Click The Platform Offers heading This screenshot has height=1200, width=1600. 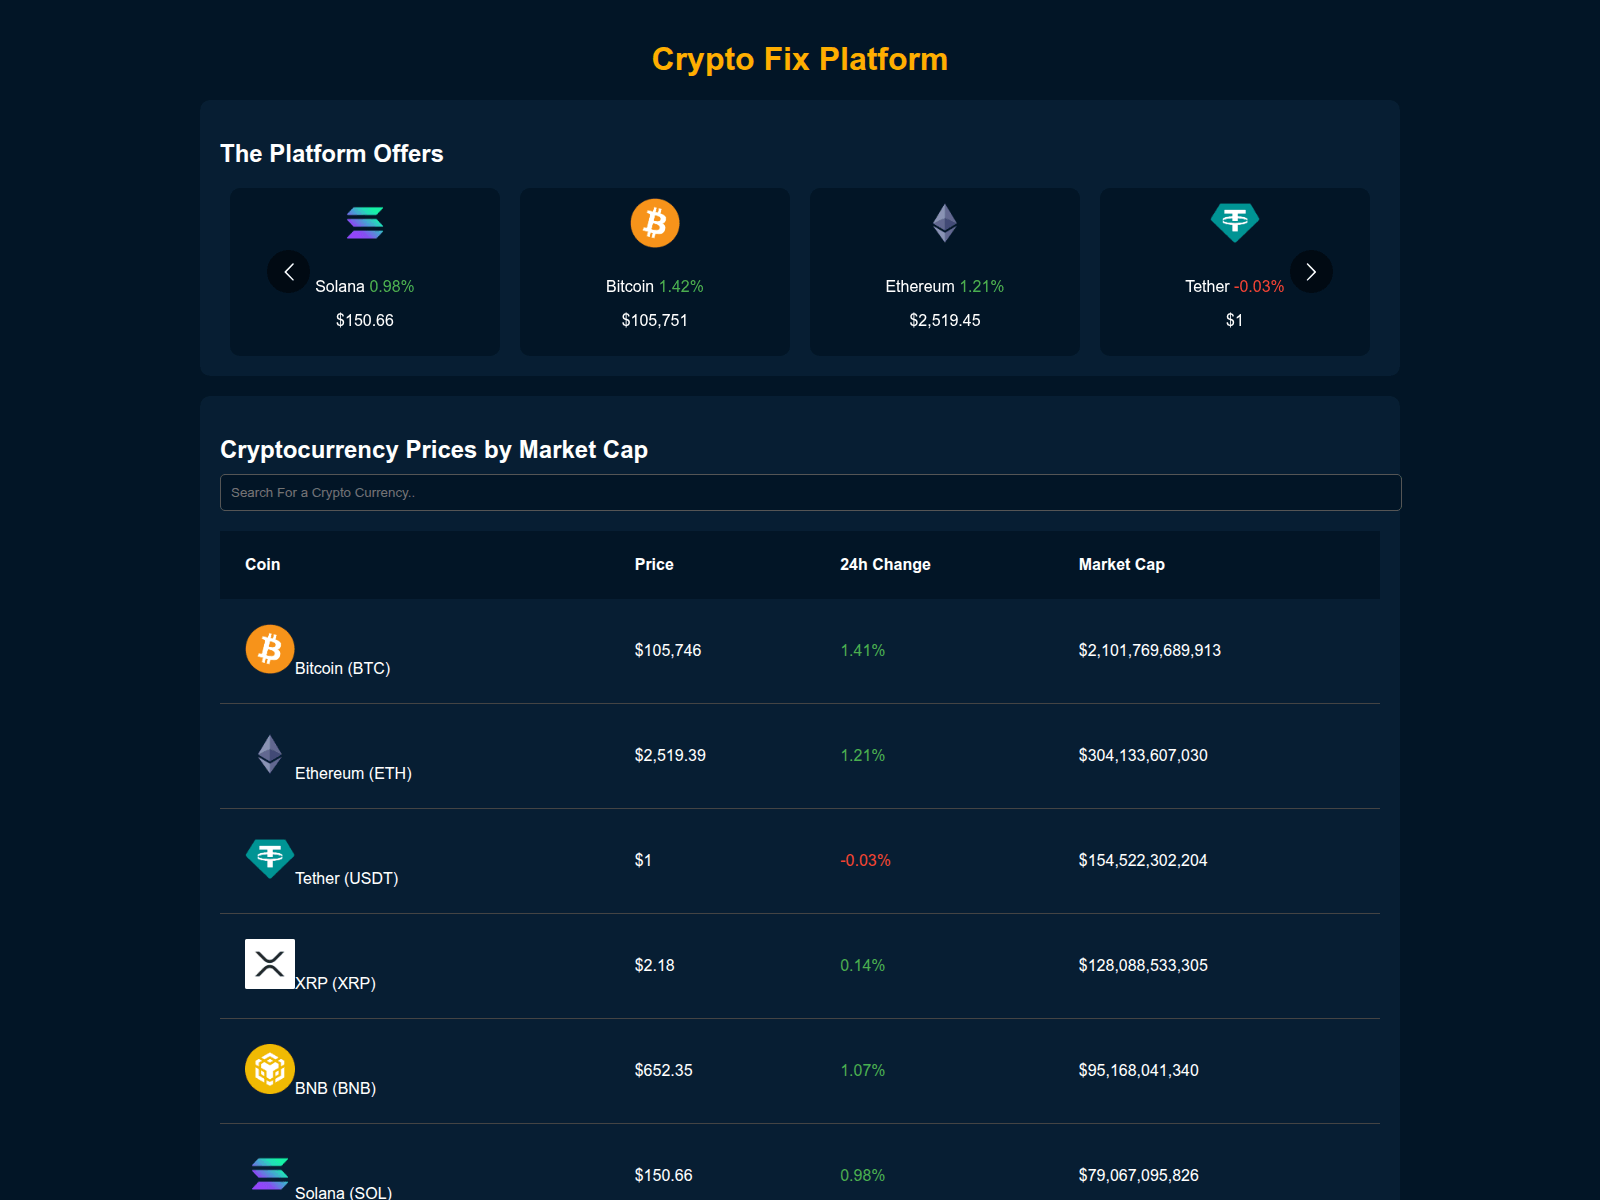[x=332, y=154]
